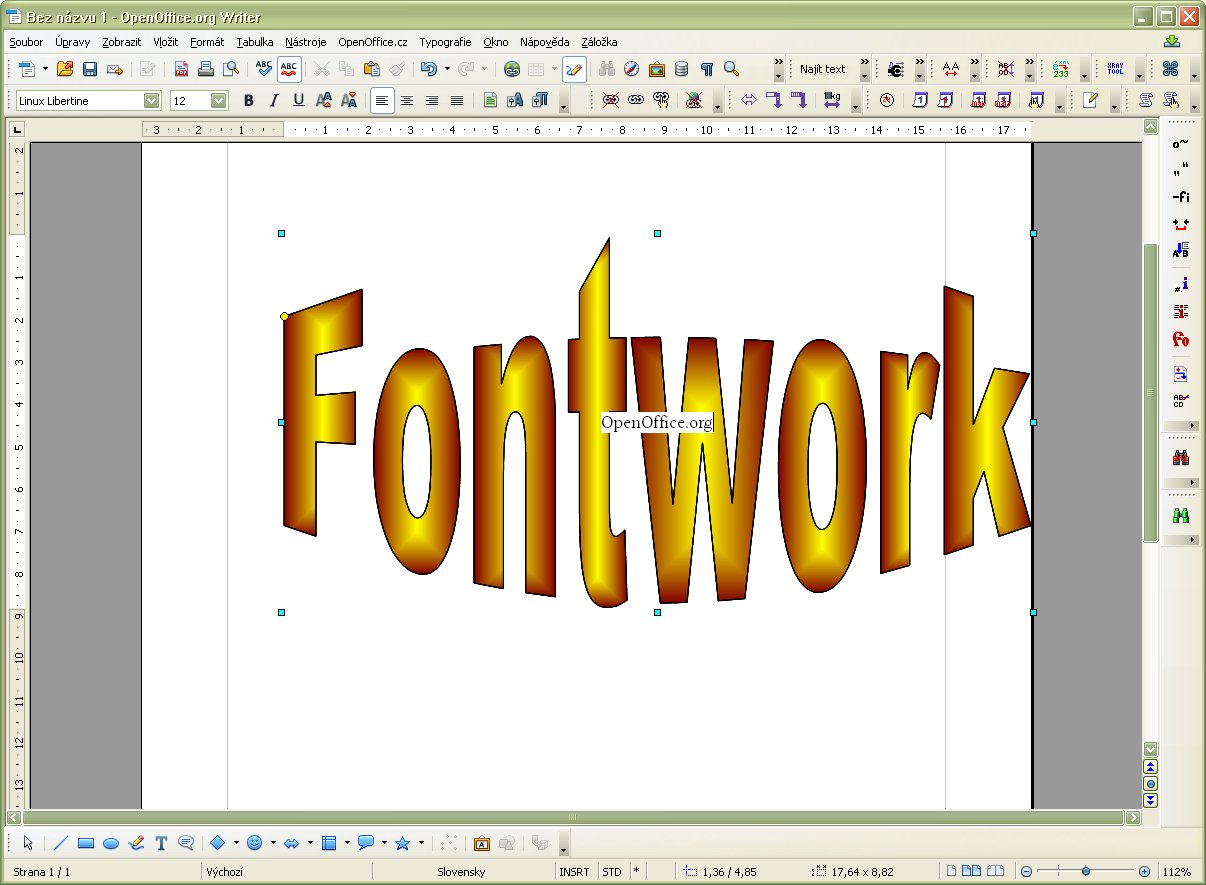The height and width of the screenshot is (885, 1206).
Task: Click Strana 1 / 1 page indicator
Action: pos(42,872)
